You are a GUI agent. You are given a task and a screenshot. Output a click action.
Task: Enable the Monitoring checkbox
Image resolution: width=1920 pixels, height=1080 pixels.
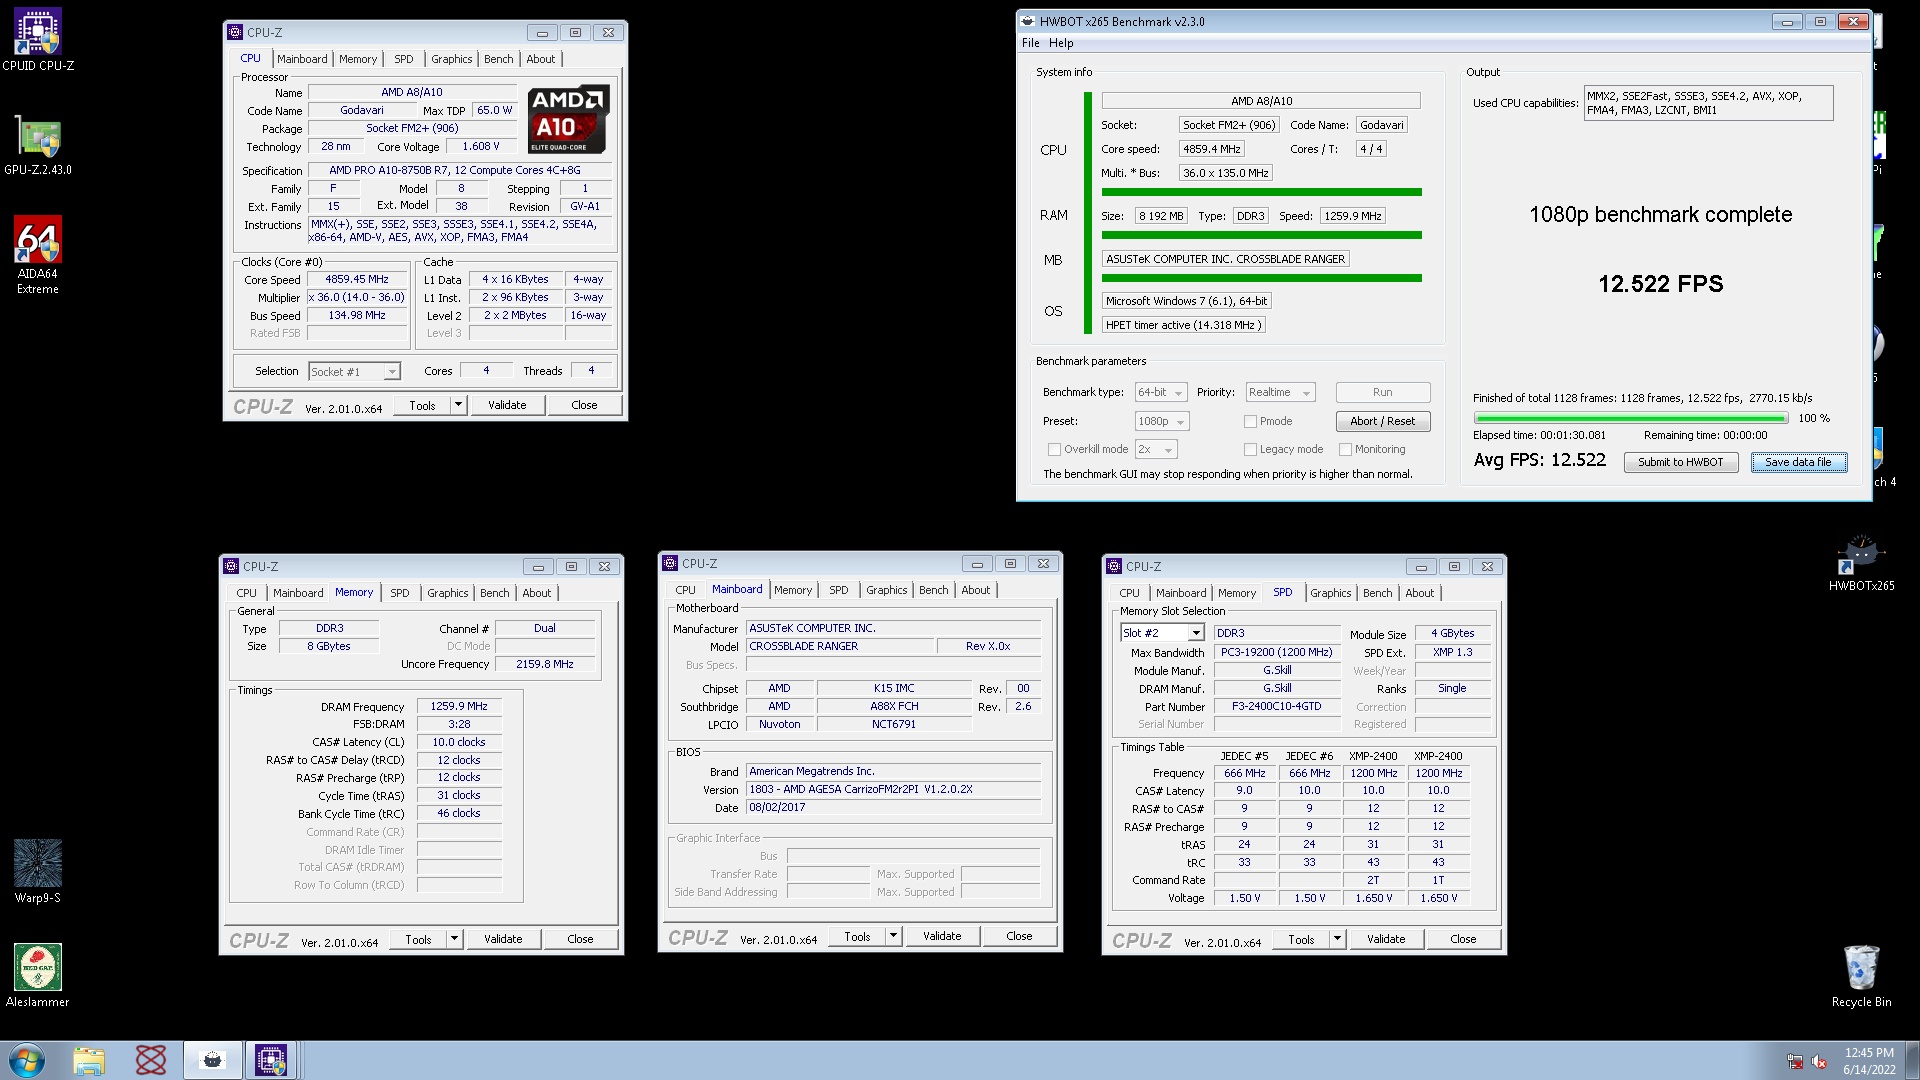pos(1345,449)
